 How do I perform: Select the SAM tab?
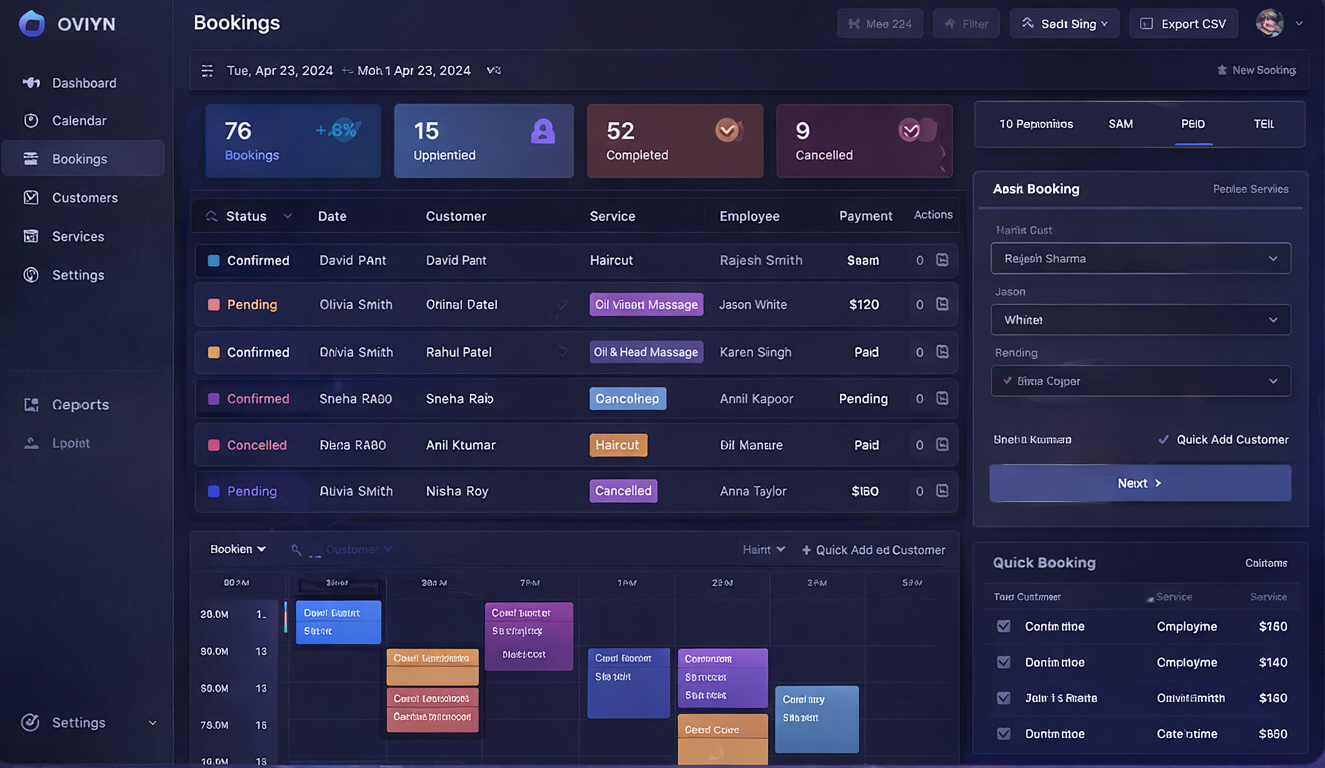[1120, 124]
